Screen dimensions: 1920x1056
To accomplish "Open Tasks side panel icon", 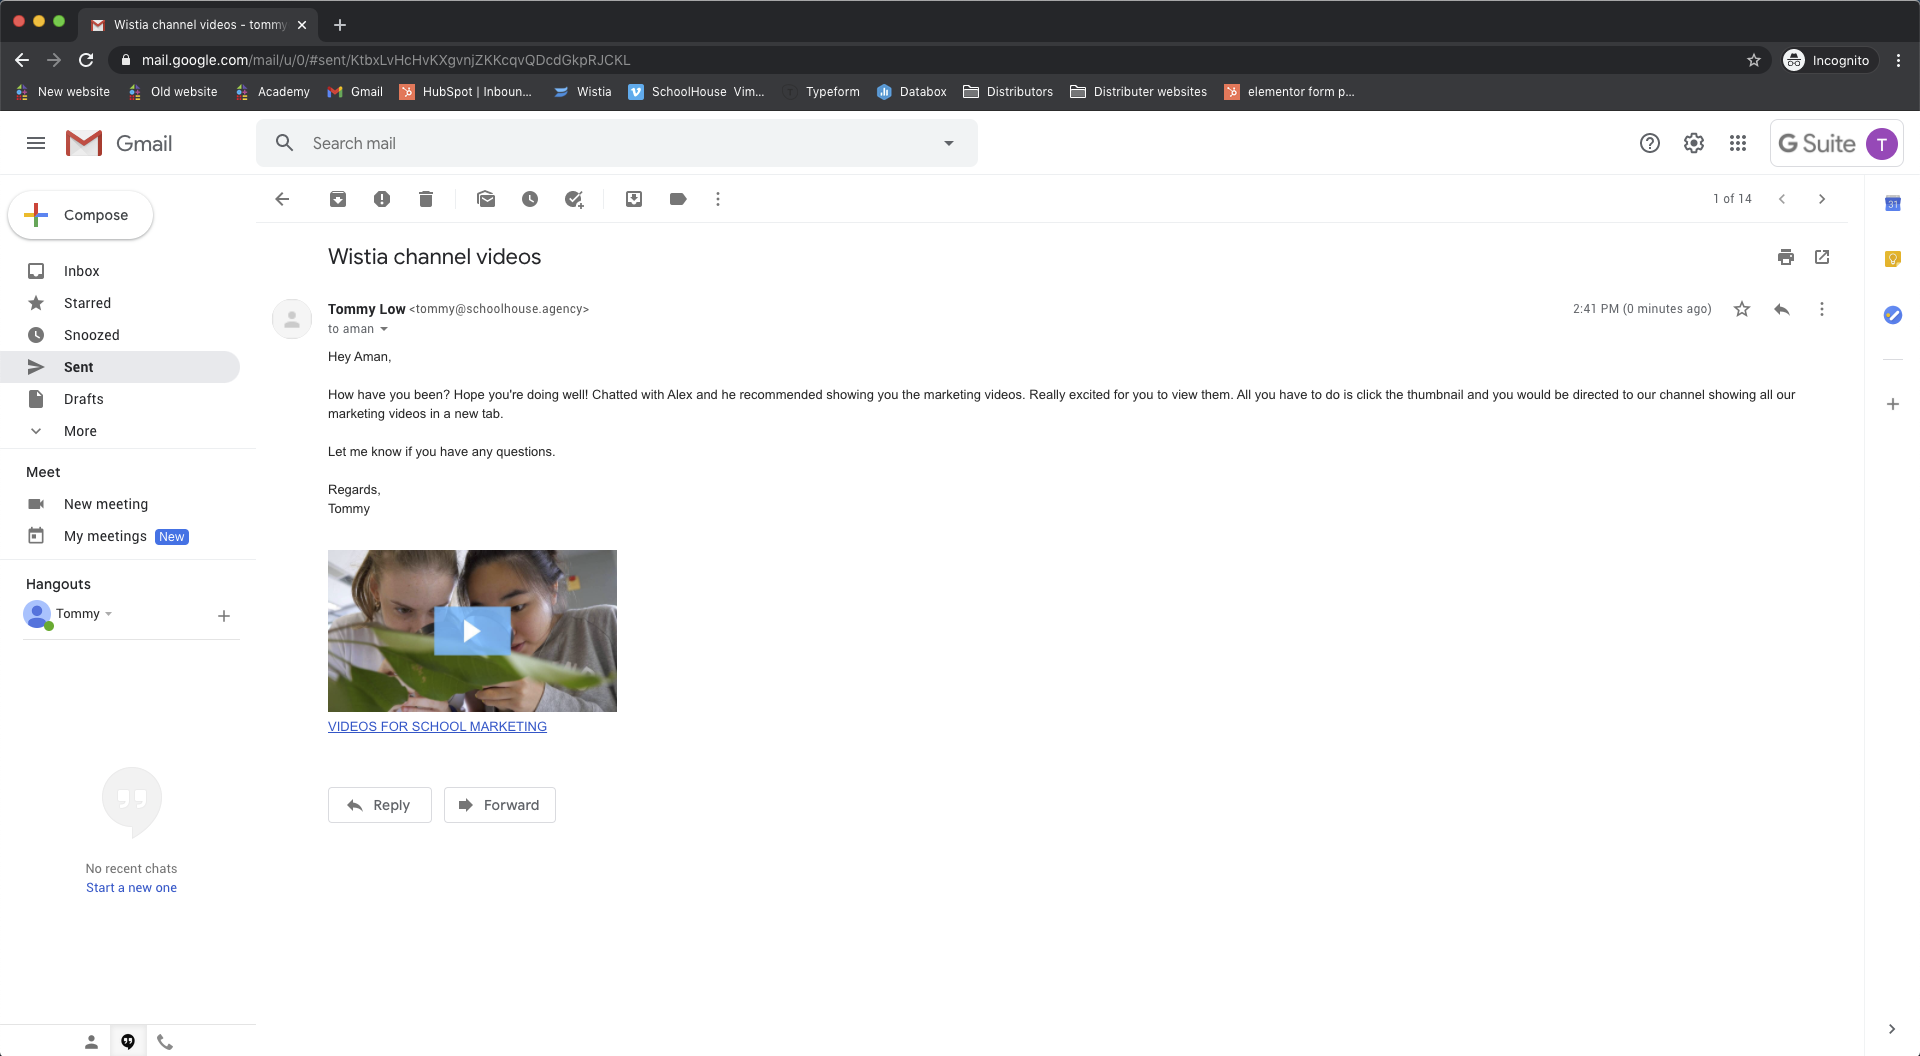I will (x=1893, y=315).
